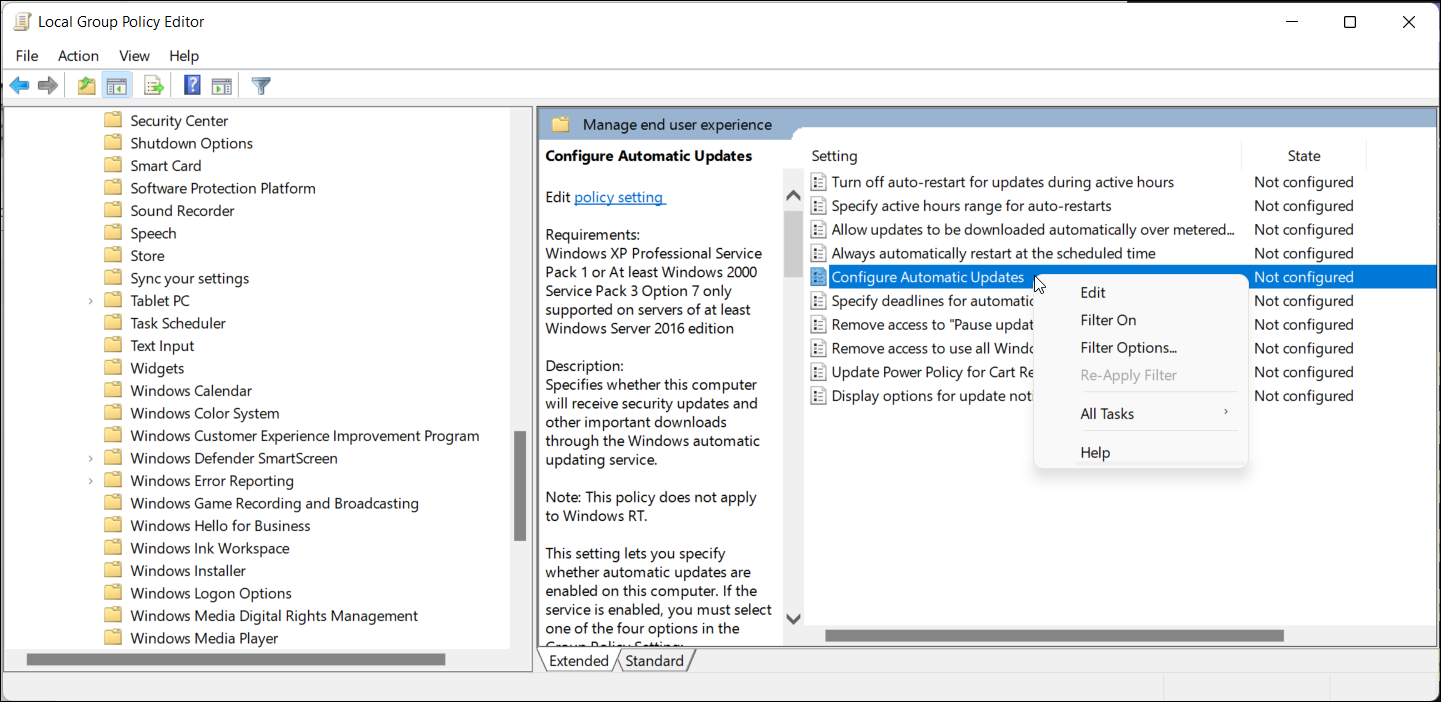Click the Forward navigation arrow
This screenshot has width=1441, height=702.
click(x=47, y=85)
